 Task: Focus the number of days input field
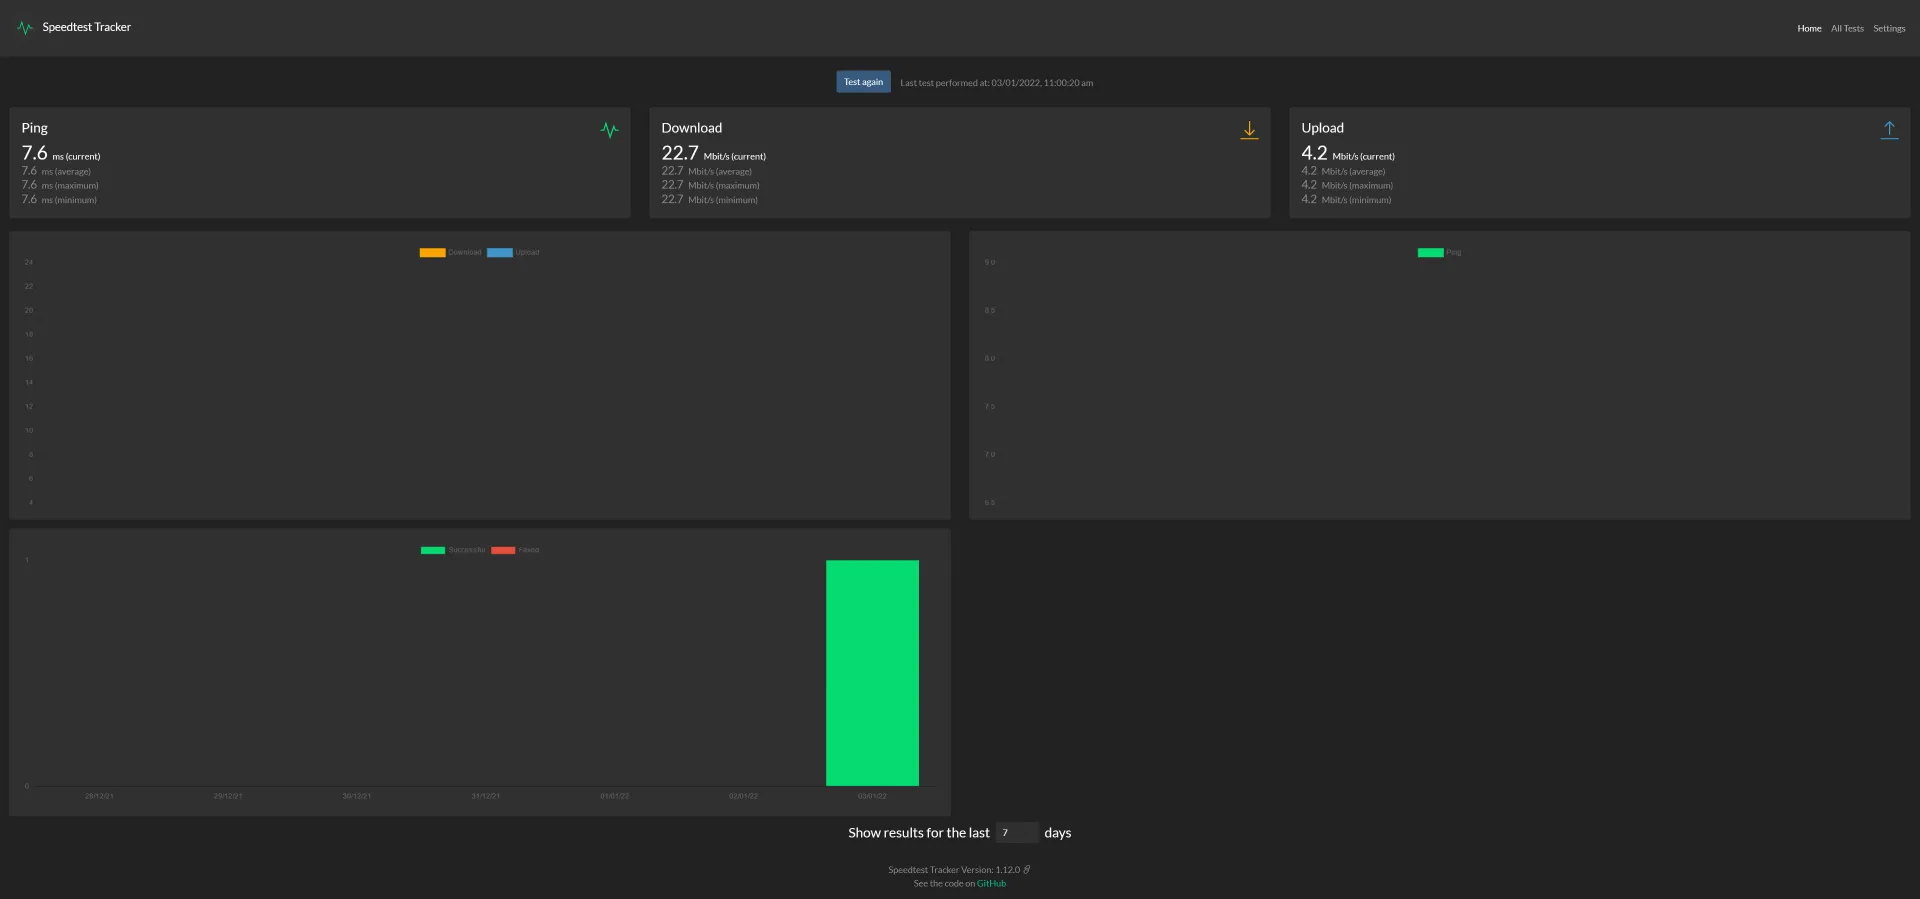[1017, 833]
